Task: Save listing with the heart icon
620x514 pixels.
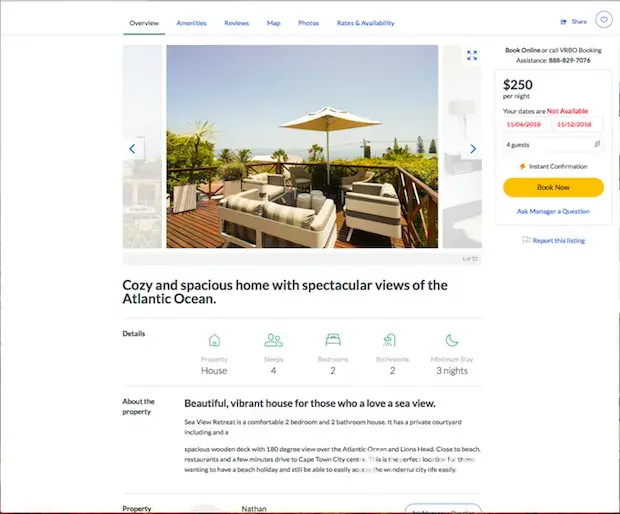Action: coord(603,20)
